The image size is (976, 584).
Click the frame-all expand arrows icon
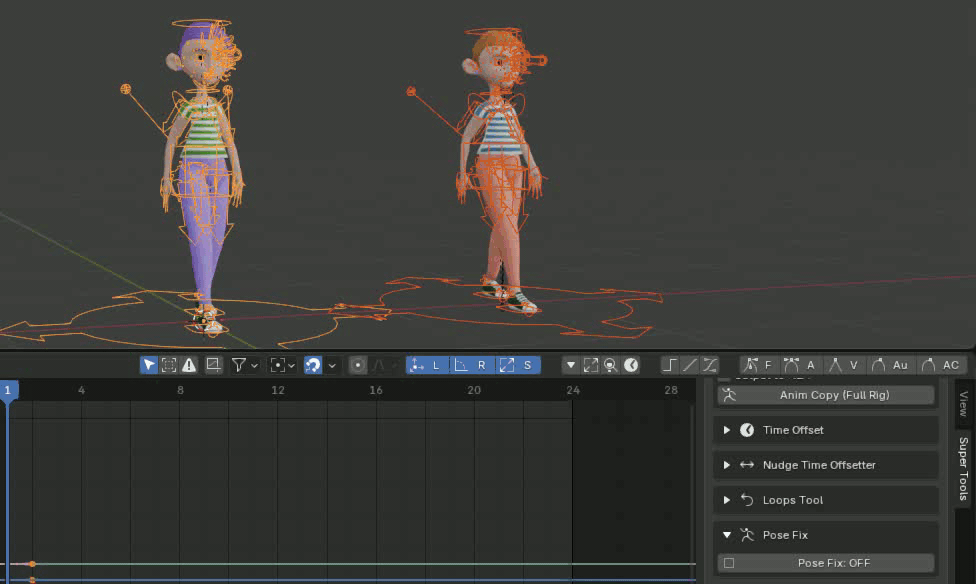click(591, 365)
